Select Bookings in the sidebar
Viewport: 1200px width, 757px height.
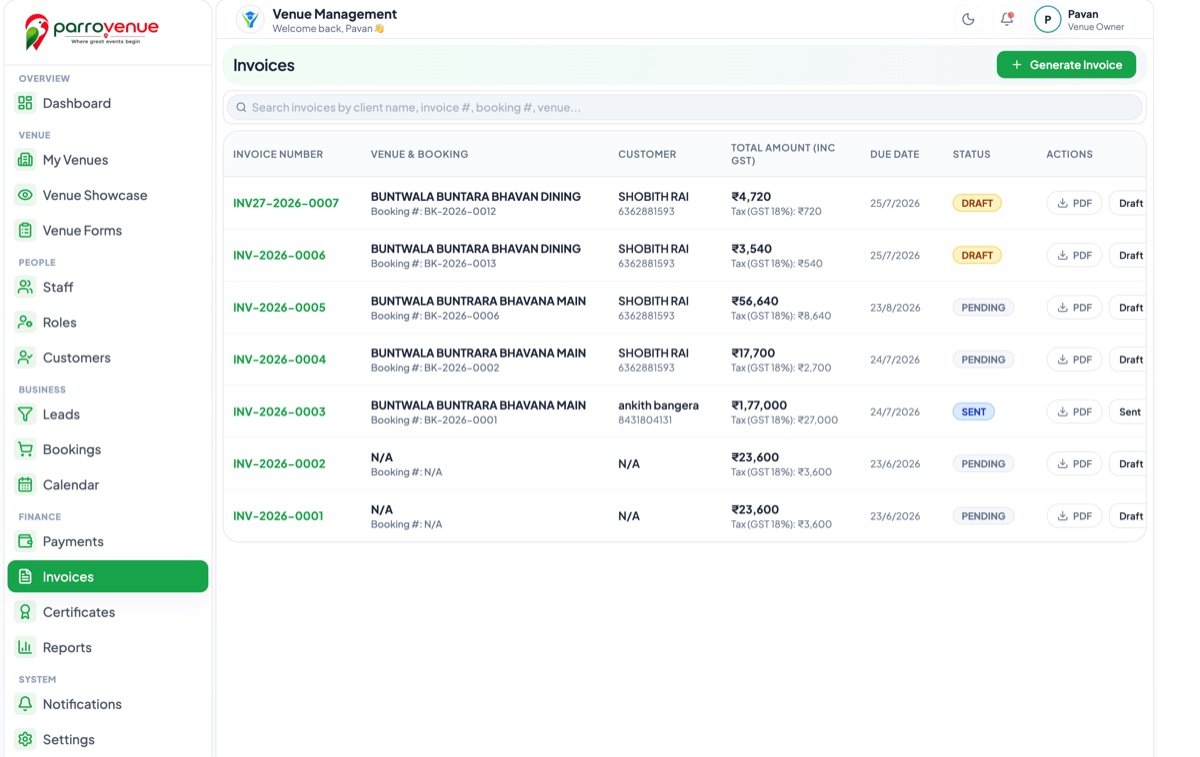(x=108, y=449)
